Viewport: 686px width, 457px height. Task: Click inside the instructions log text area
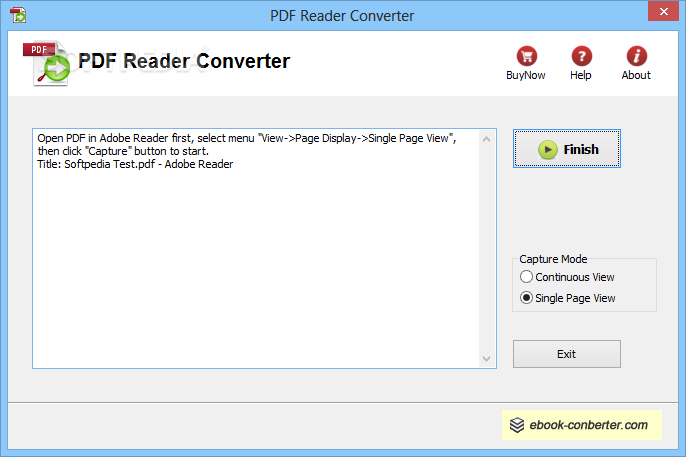click(x=264, y=248)
